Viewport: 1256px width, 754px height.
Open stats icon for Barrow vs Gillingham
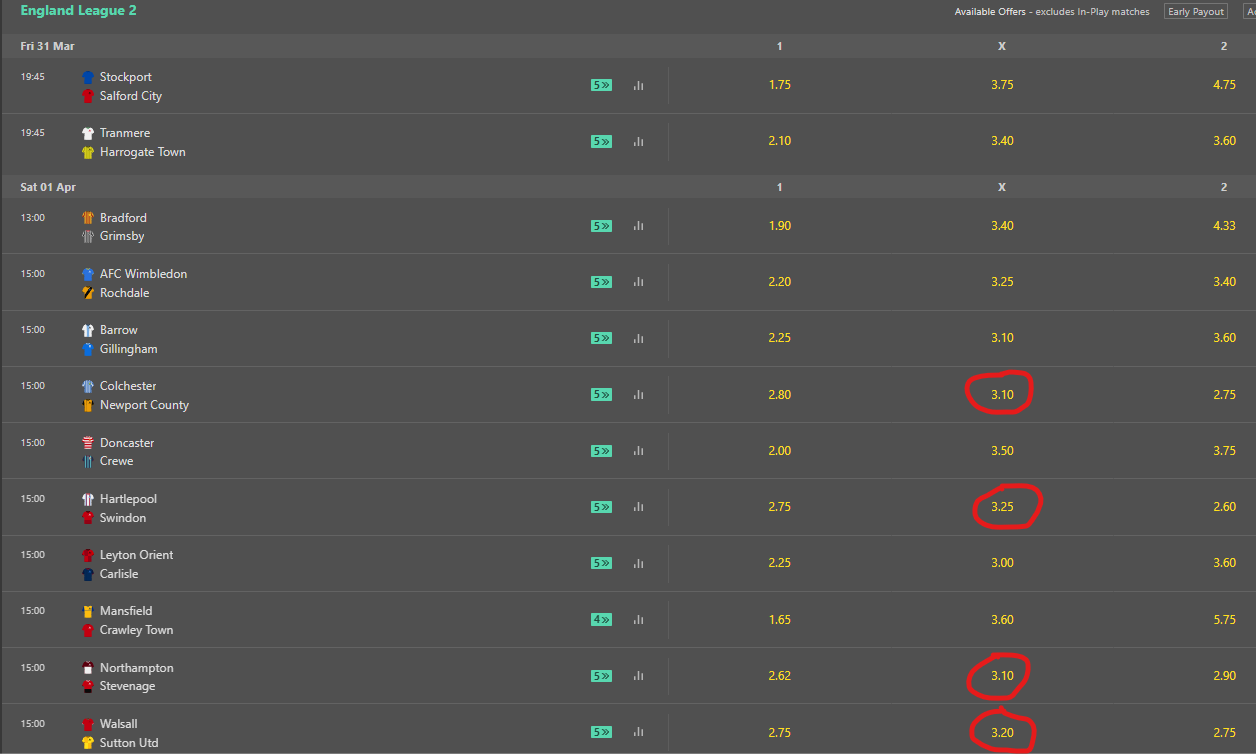coord(638,338)
